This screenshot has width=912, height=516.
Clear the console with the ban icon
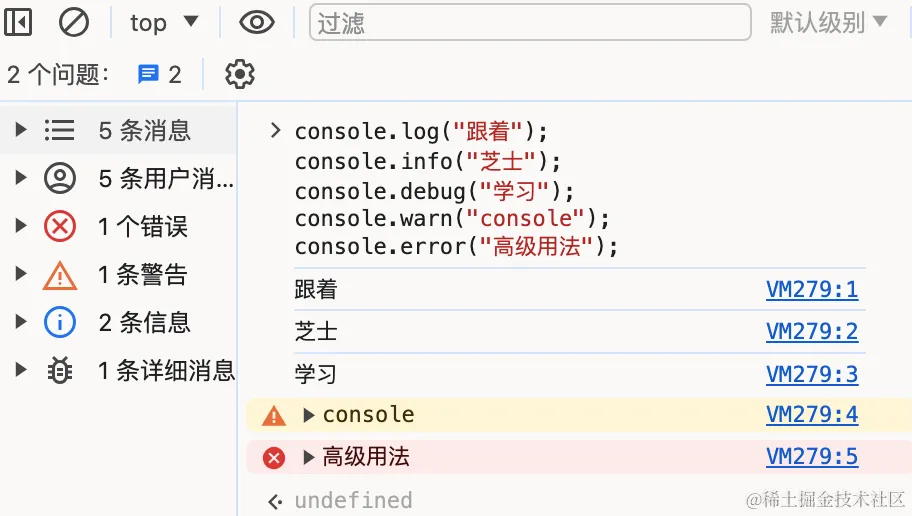(74, 23)
